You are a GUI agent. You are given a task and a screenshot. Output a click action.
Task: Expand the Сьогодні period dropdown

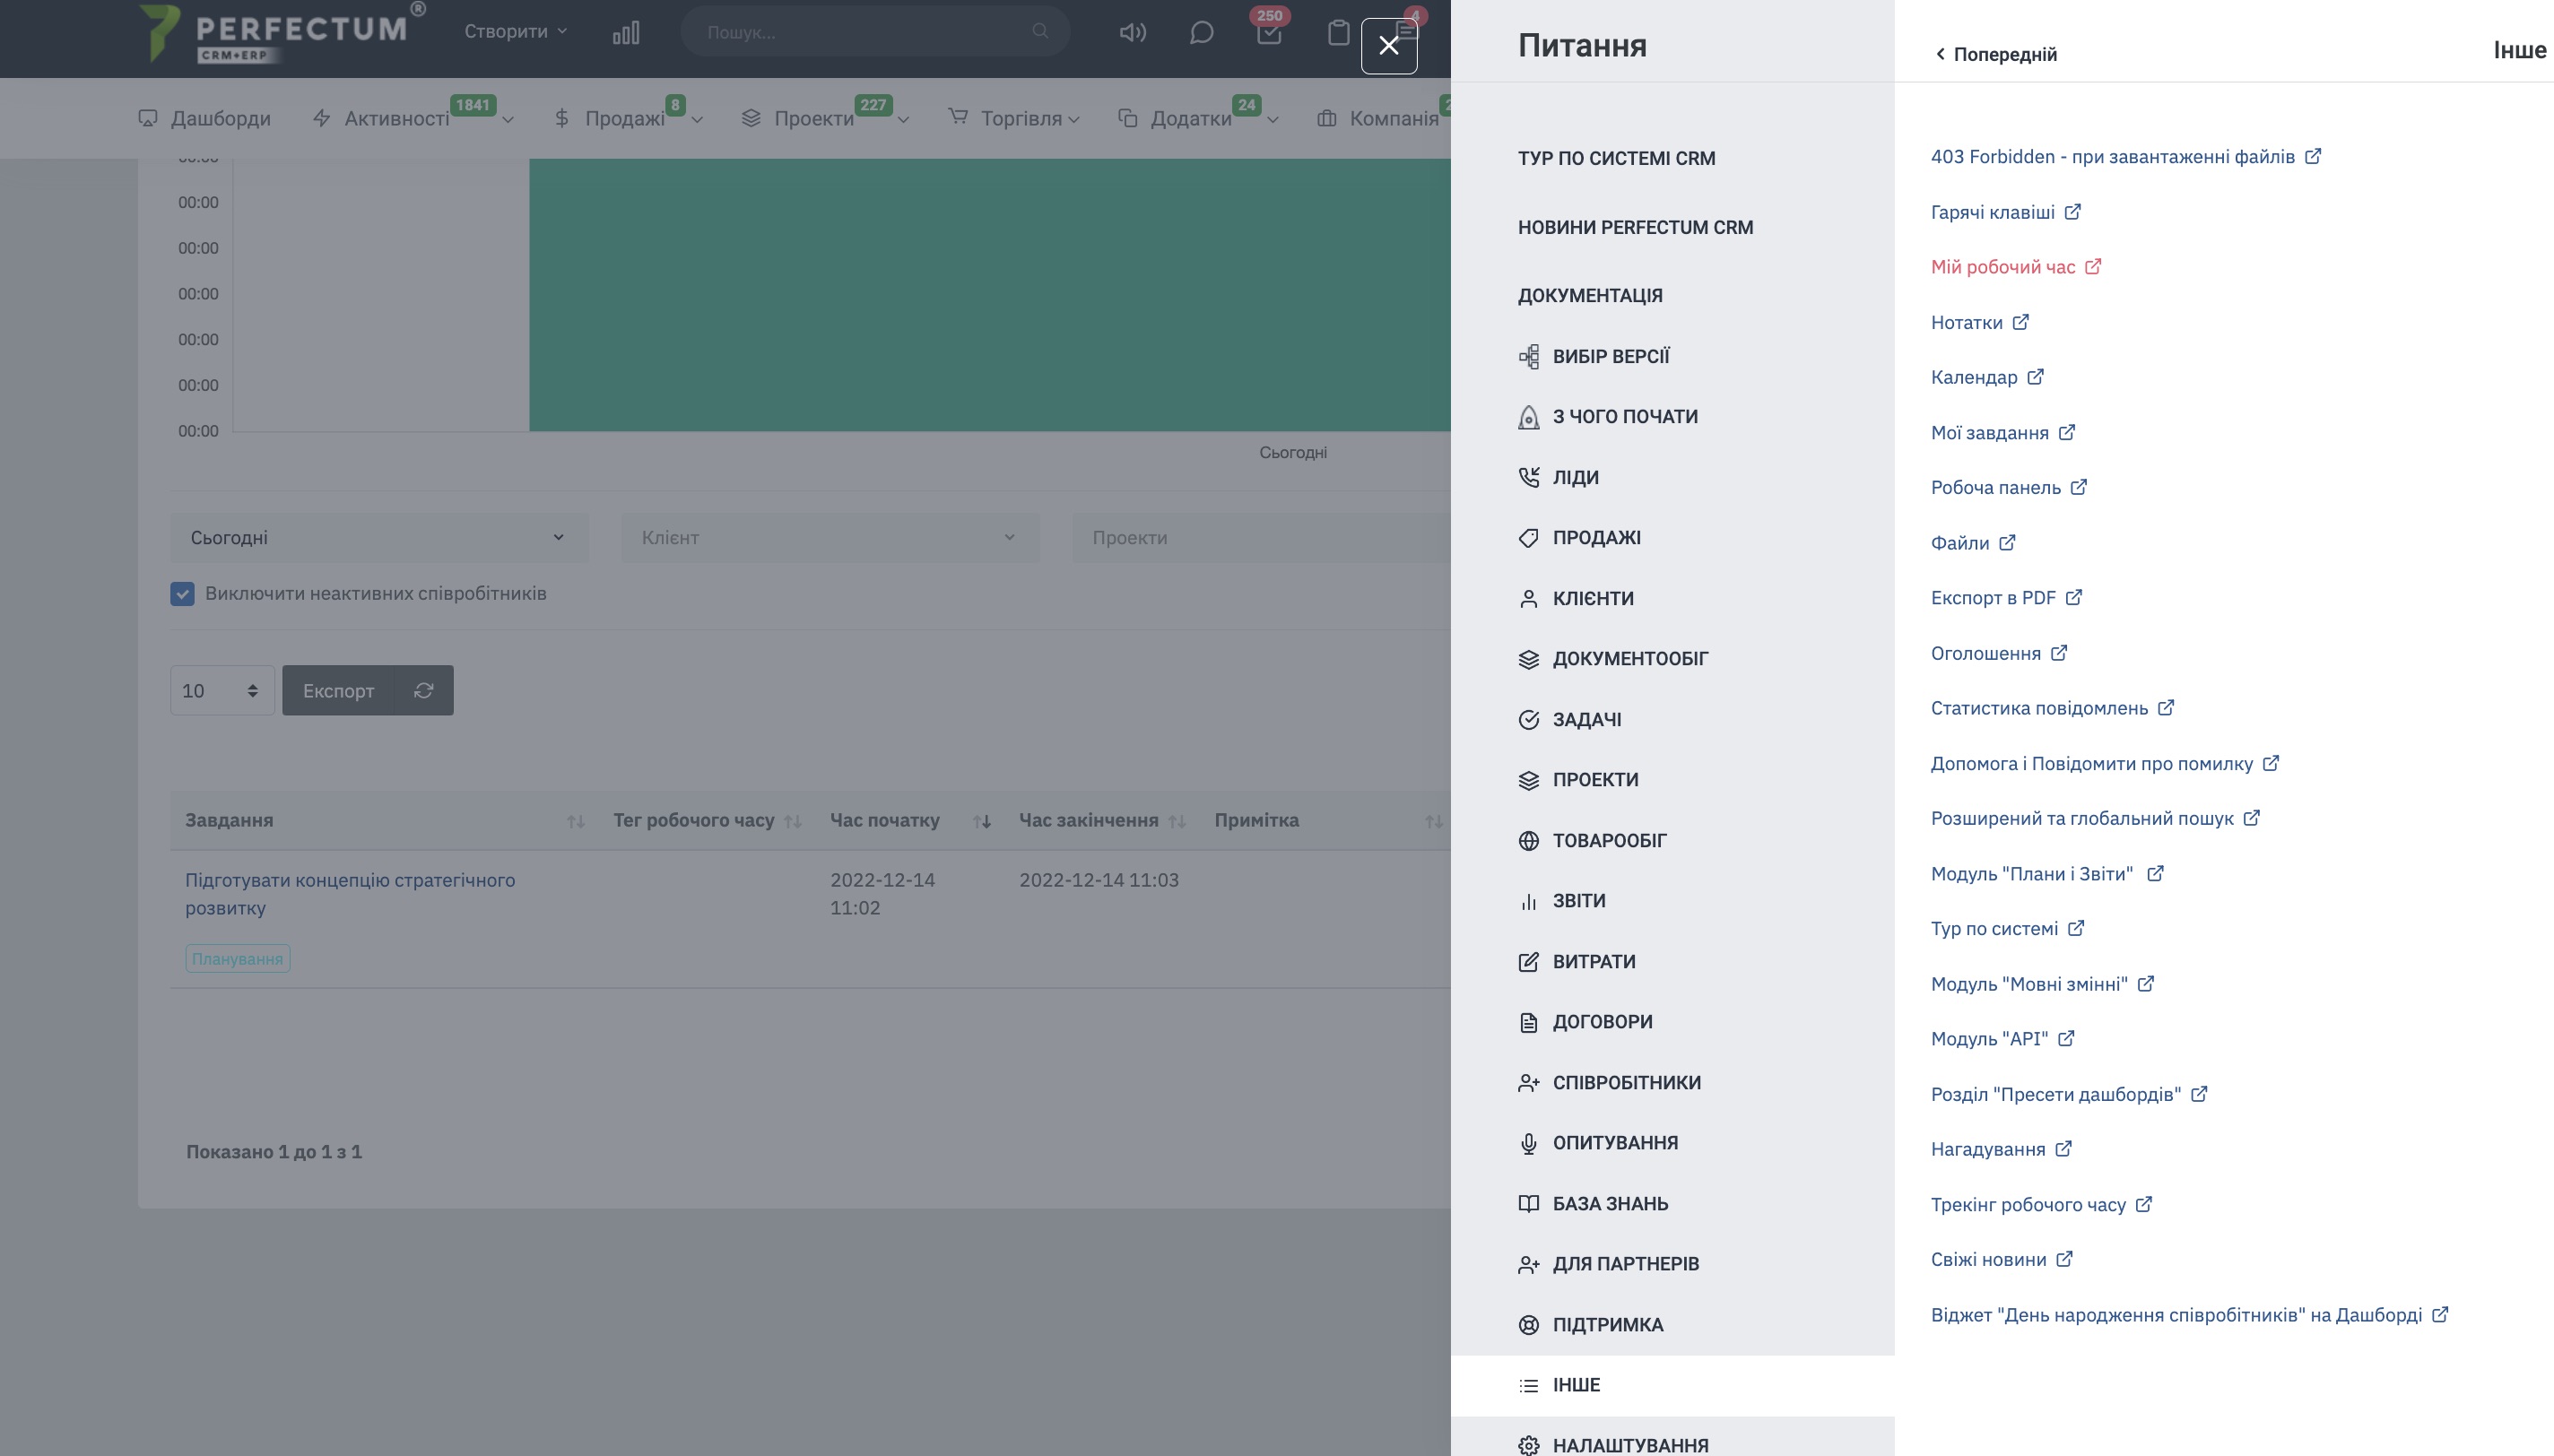[378, 538]
